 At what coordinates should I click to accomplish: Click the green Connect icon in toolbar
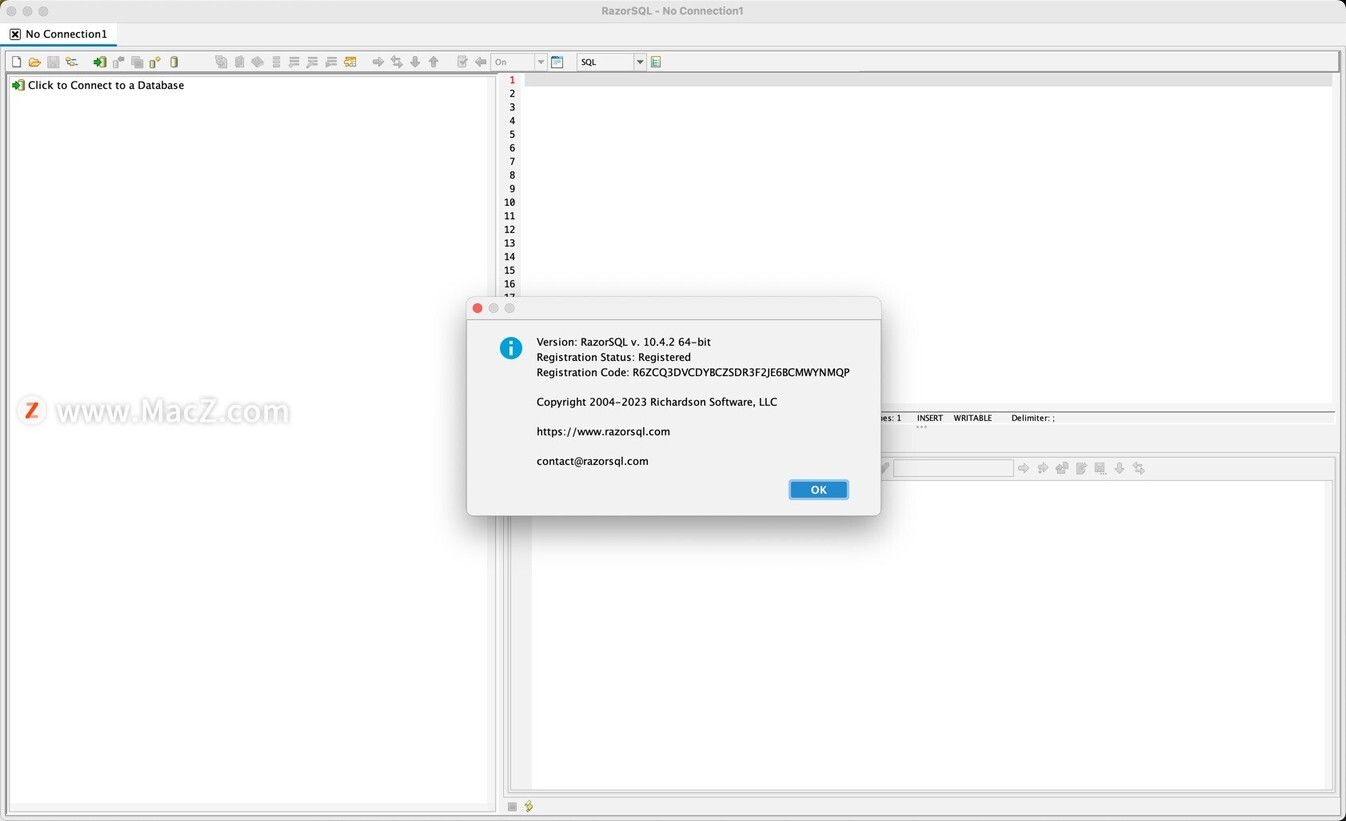(100, 62)
